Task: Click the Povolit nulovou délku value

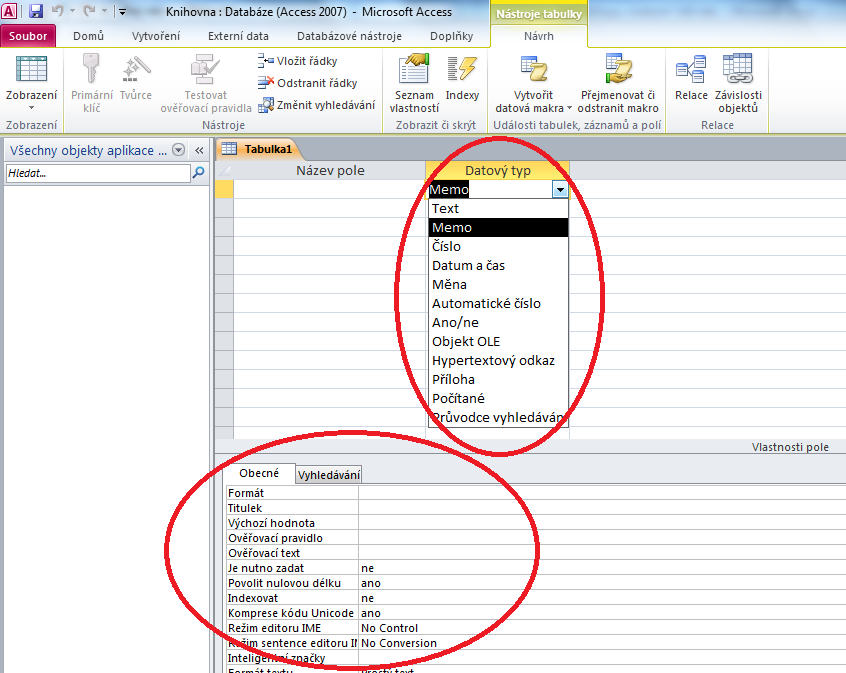Action: coord(602,583)
